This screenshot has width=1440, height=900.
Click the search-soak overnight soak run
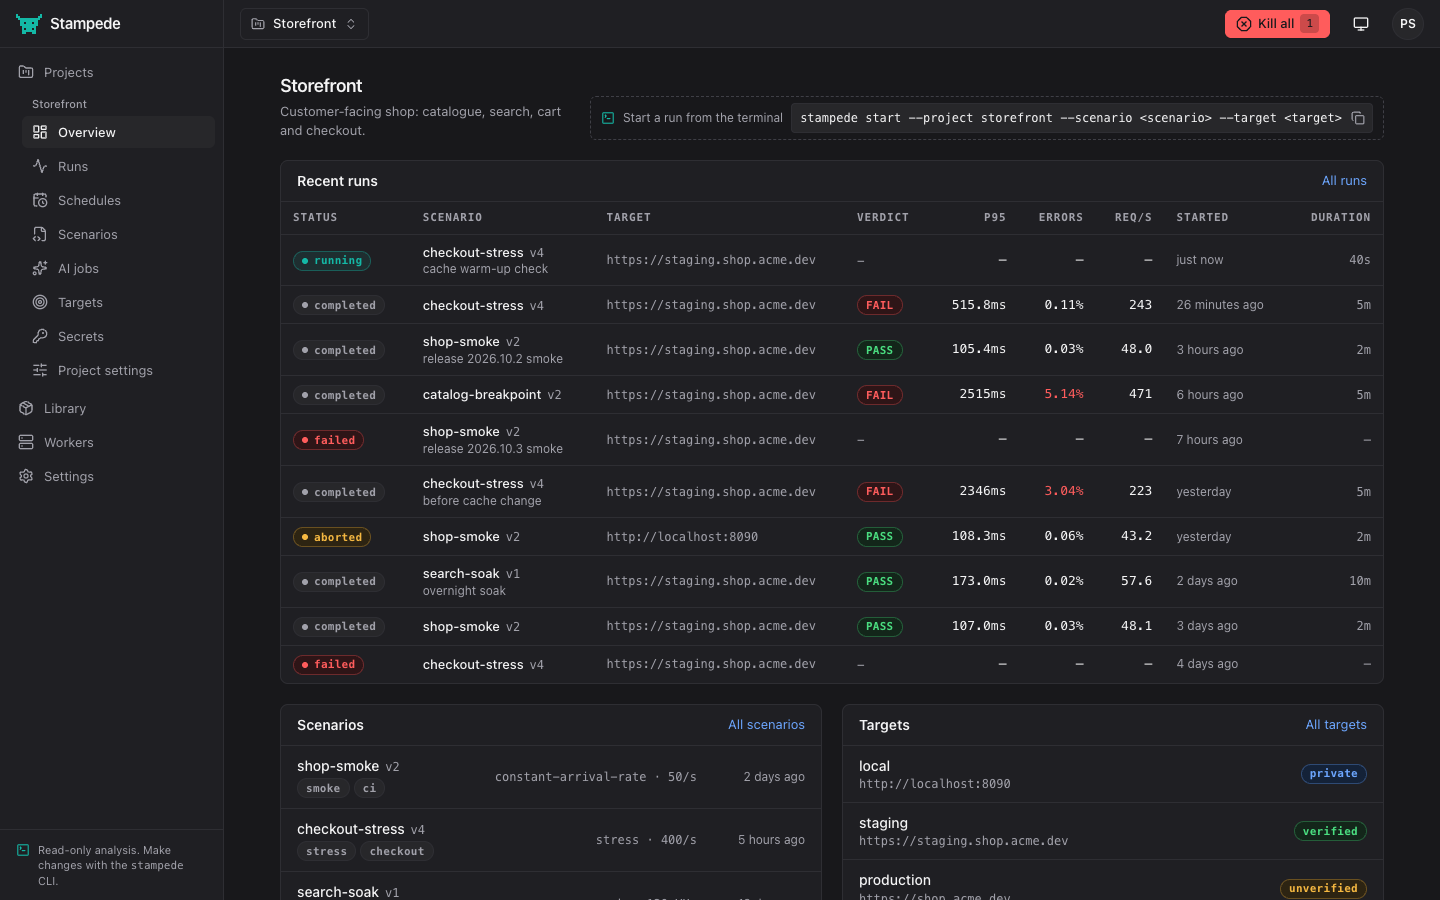pyautogui.click(x=832, y=581)
